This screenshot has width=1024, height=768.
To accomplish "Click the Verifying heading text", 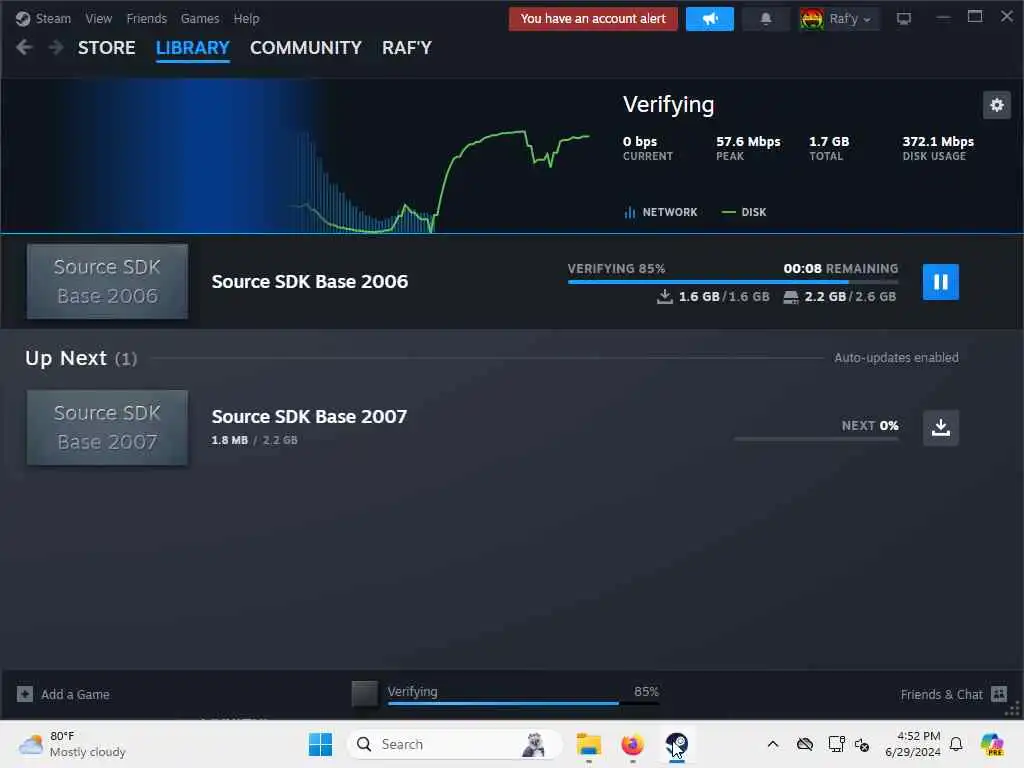I will click(x=668, y=104).
